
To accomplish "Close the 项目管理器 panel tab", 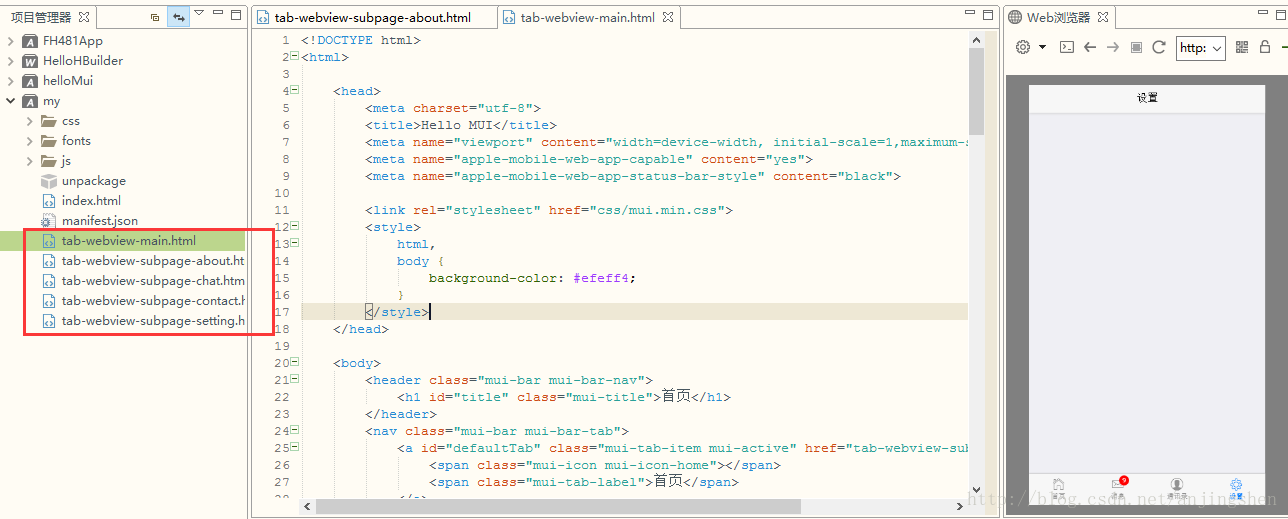I will pos(84,17).
